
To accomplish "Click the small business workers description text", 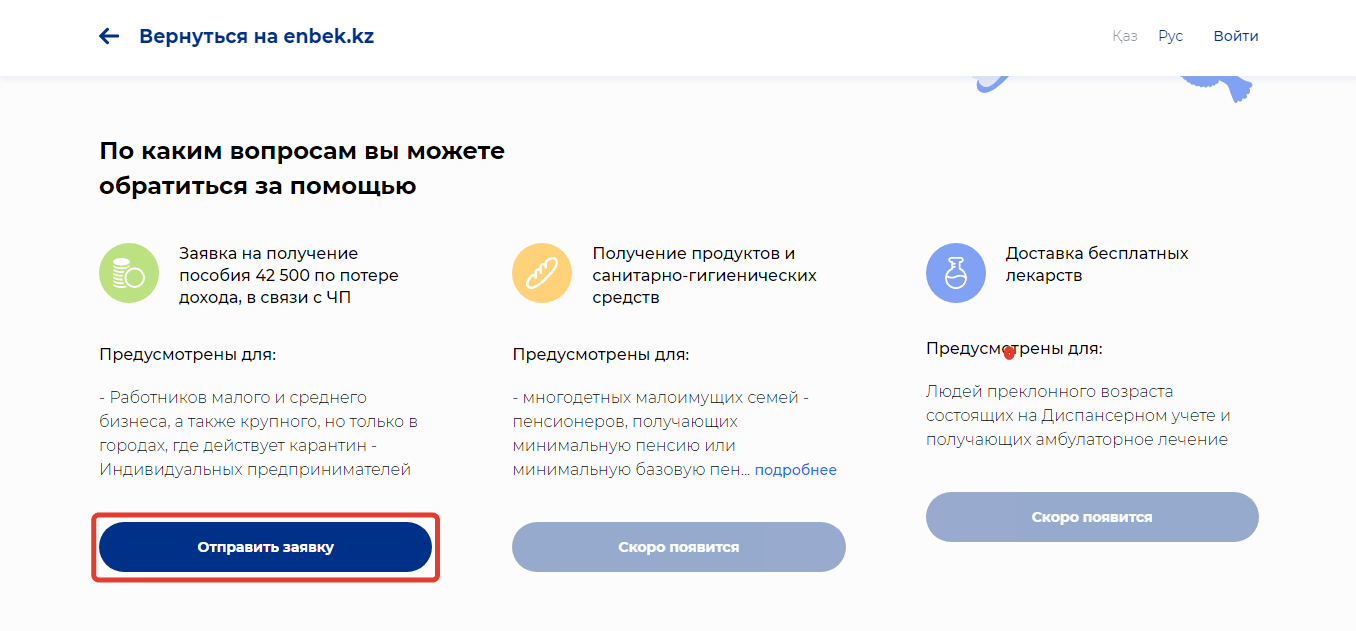I will [258, 433].
